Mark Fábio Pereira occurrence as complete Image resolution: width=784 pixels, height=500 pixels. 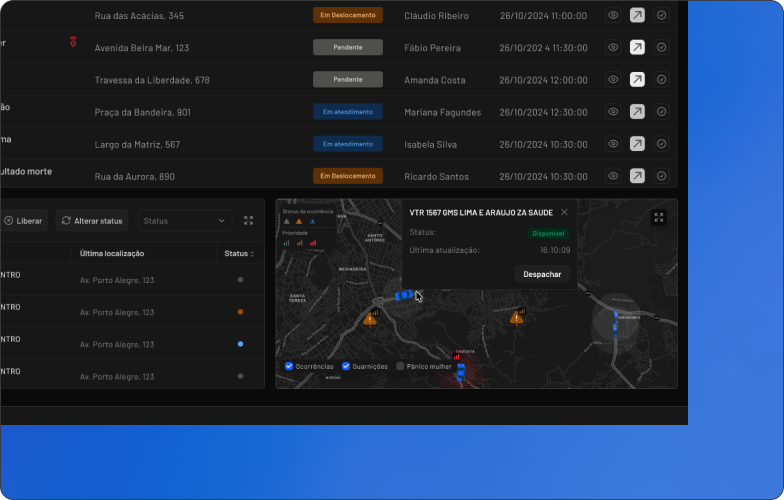click(662, 48)
